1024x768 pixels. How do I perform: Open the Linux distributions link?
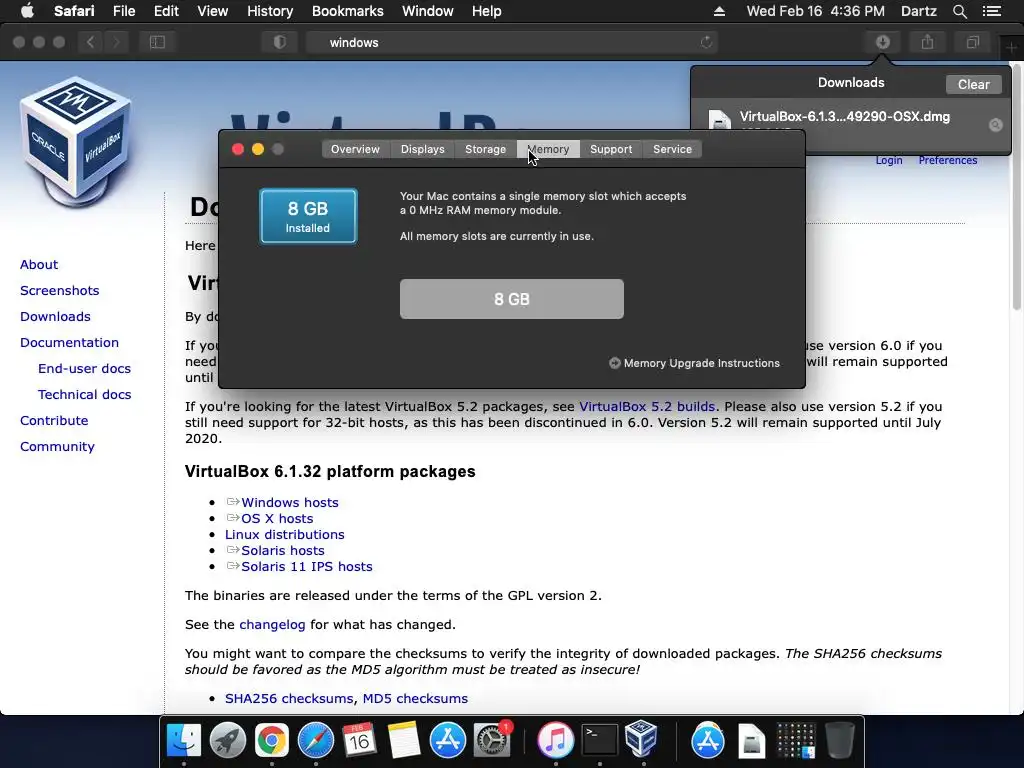point(285,534)
